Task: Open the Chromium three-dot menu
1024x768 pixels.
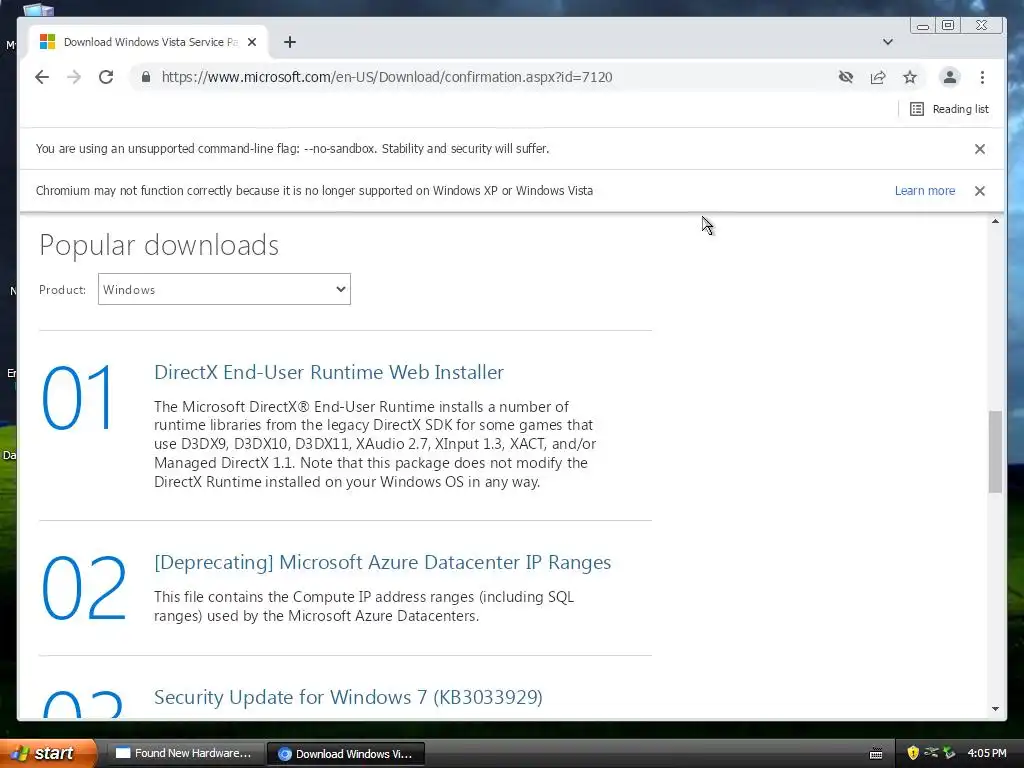Action: 982,77
